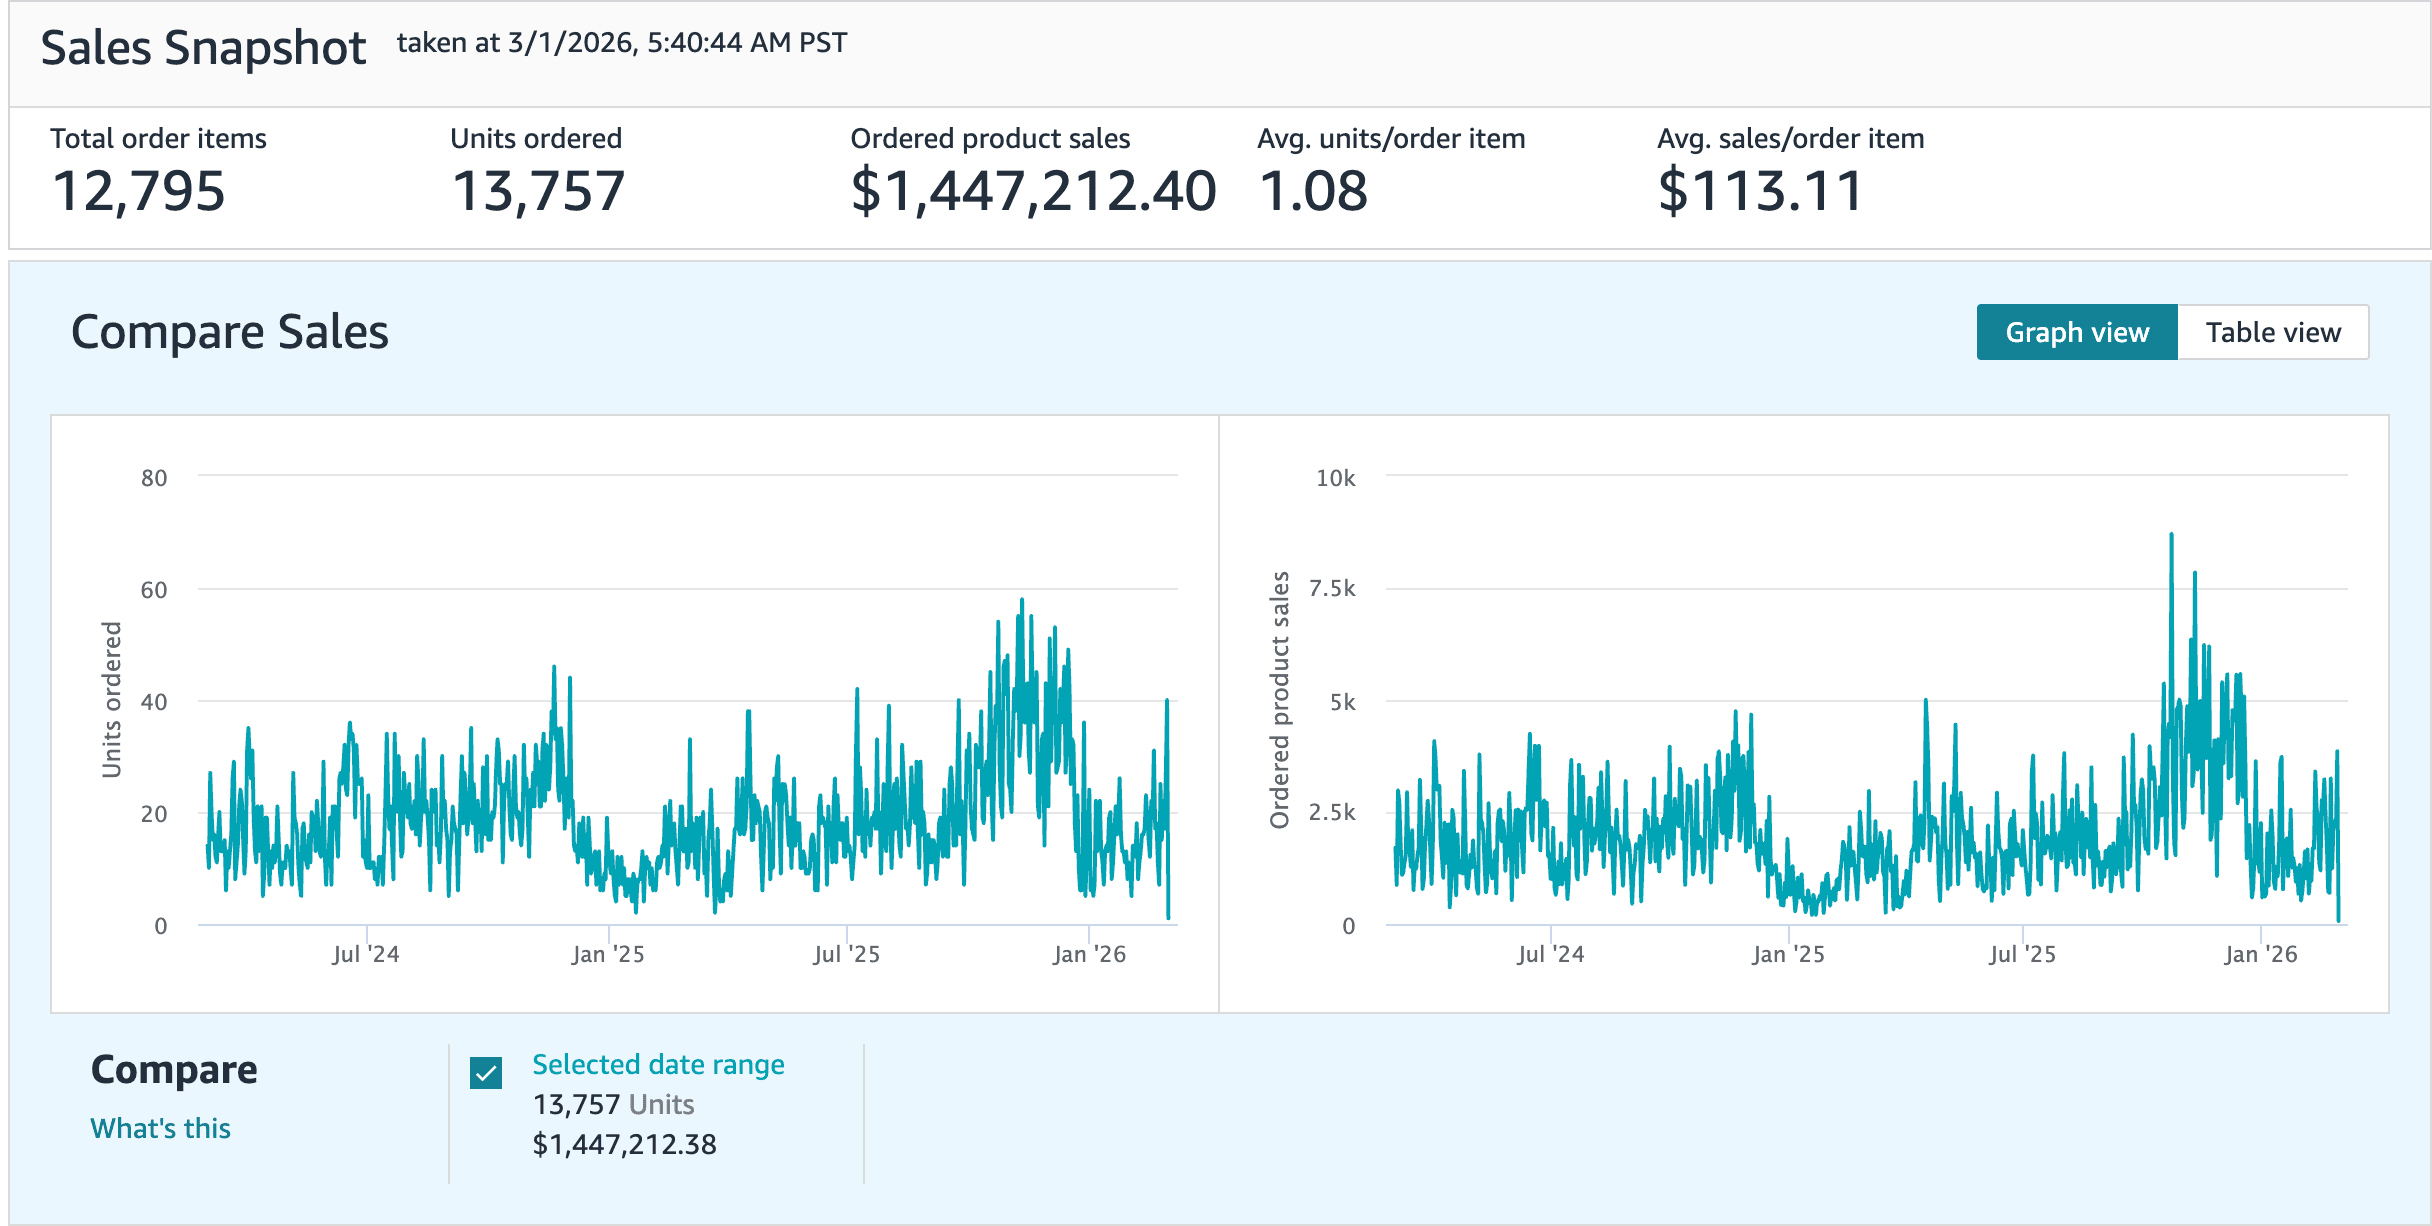Image resolution: width=2432 pixels, height=1226 pixels.
Task: Click the Ordered product sales amount $1,447,212.40
Action: (1032, 191)
